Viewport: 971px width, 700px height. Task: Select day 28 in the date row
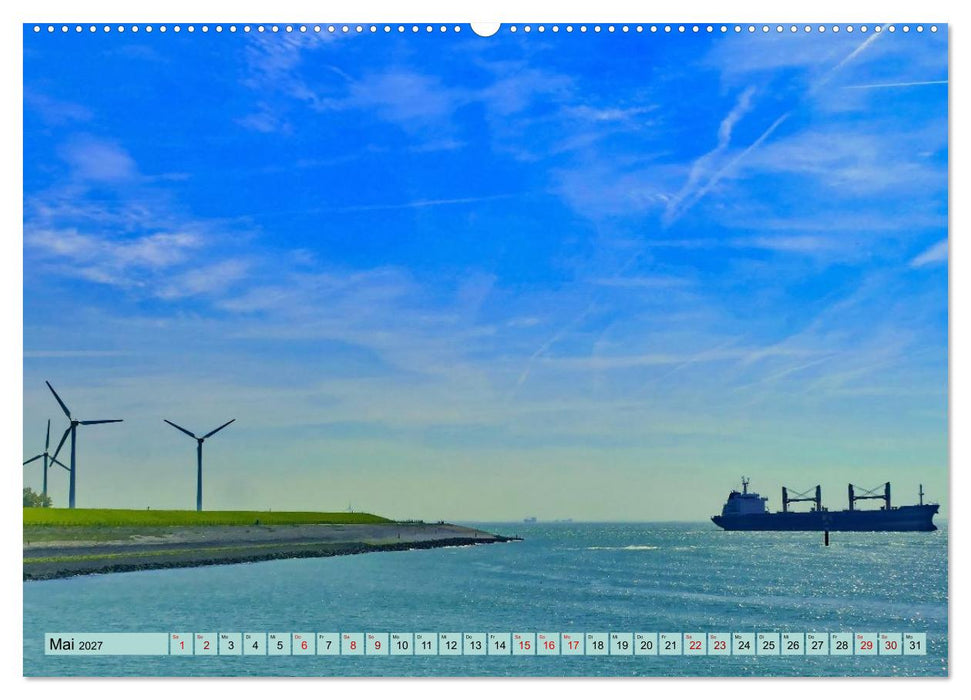point(842,644)
